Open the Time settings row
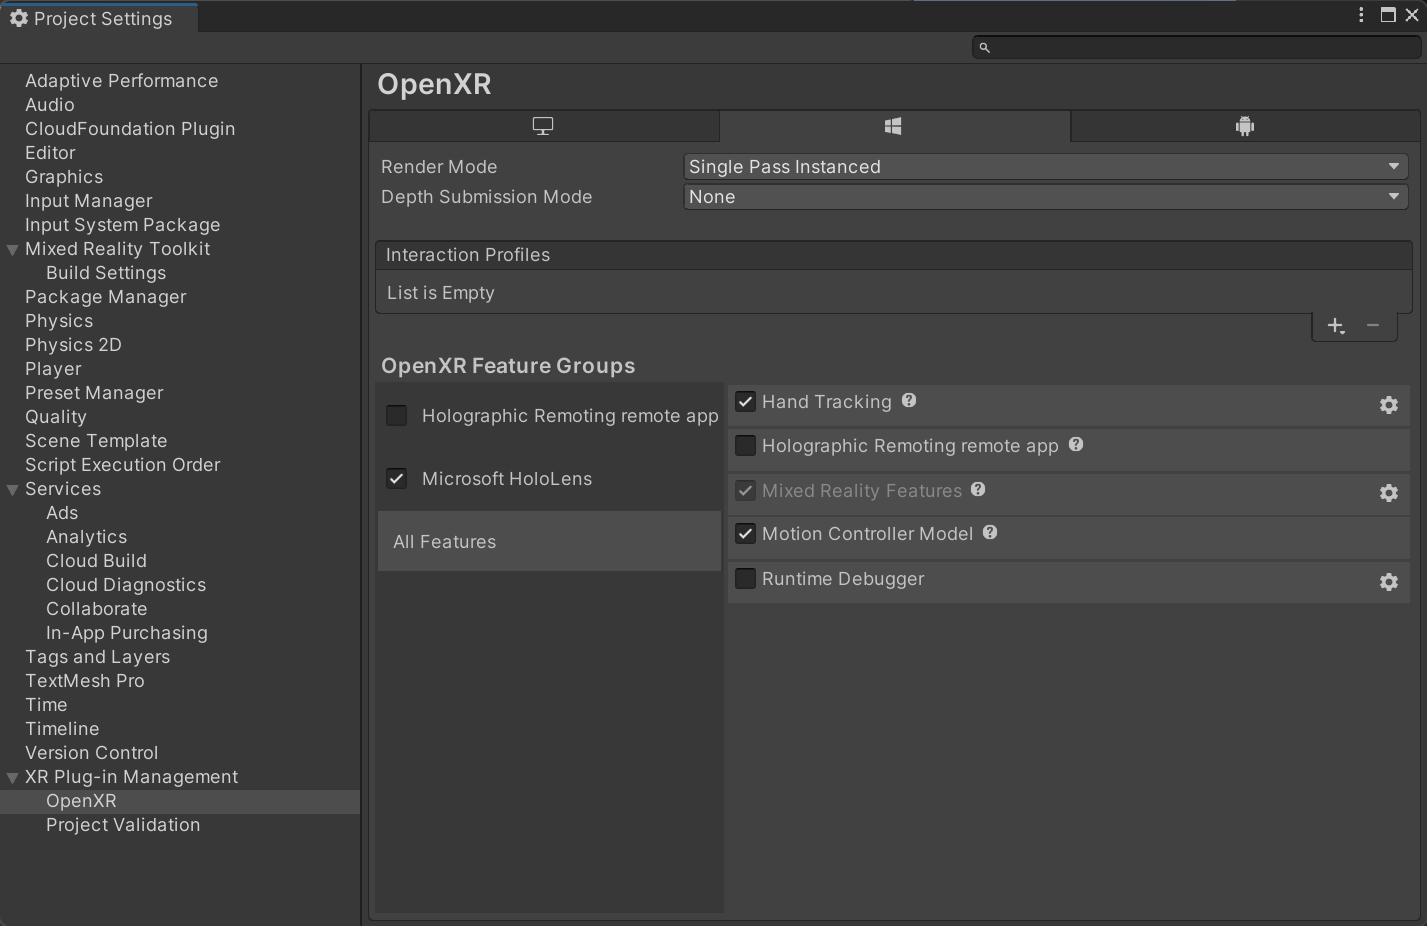 [x=180, y=705]
